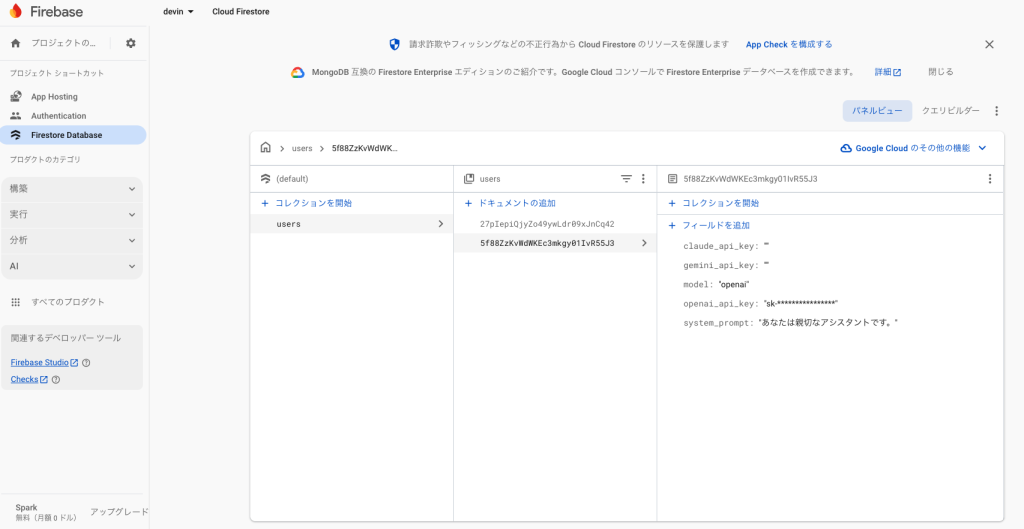Image resolution: width=1024 pixels, height=529 pixels.
Task: Open filter icon in users collection column
Action: (x=626, y=179)
